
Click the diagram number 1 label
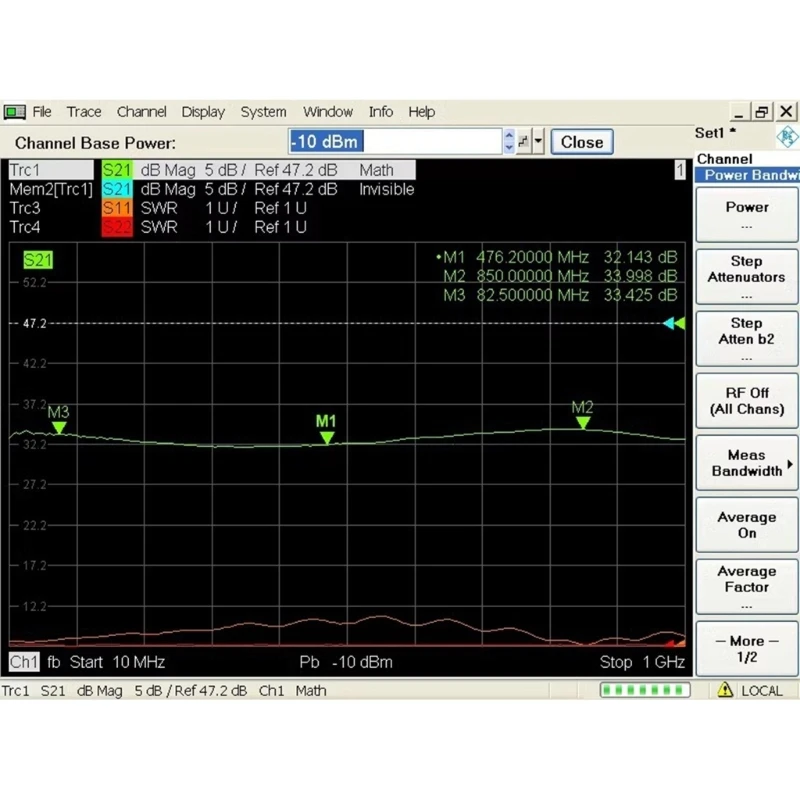[680, 170]
